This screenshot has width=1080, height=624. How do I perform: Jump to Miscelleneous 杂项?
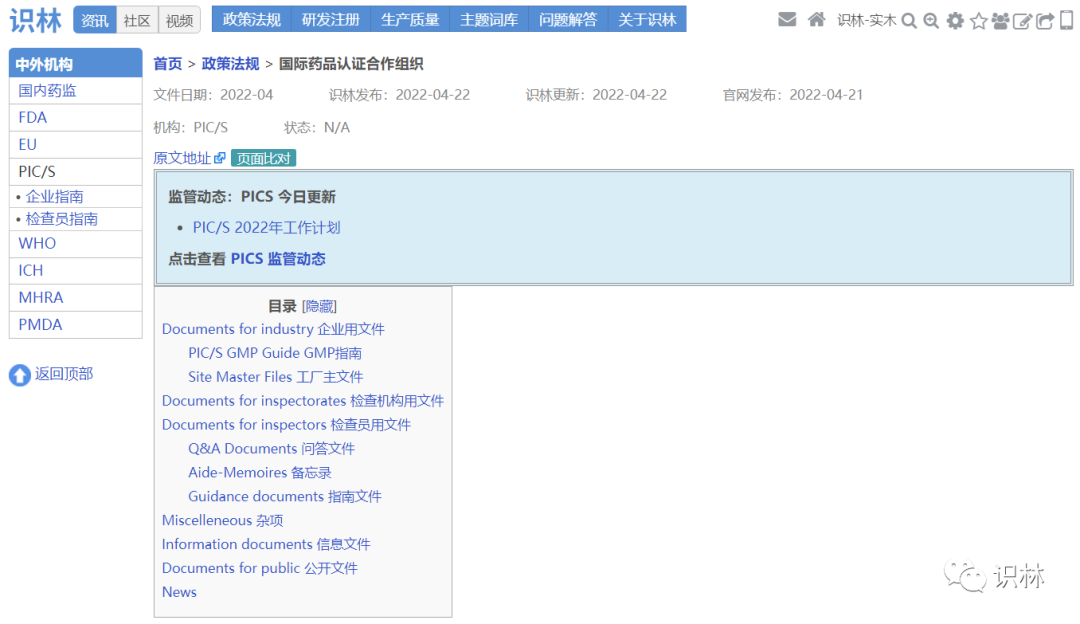coord(222,521)
